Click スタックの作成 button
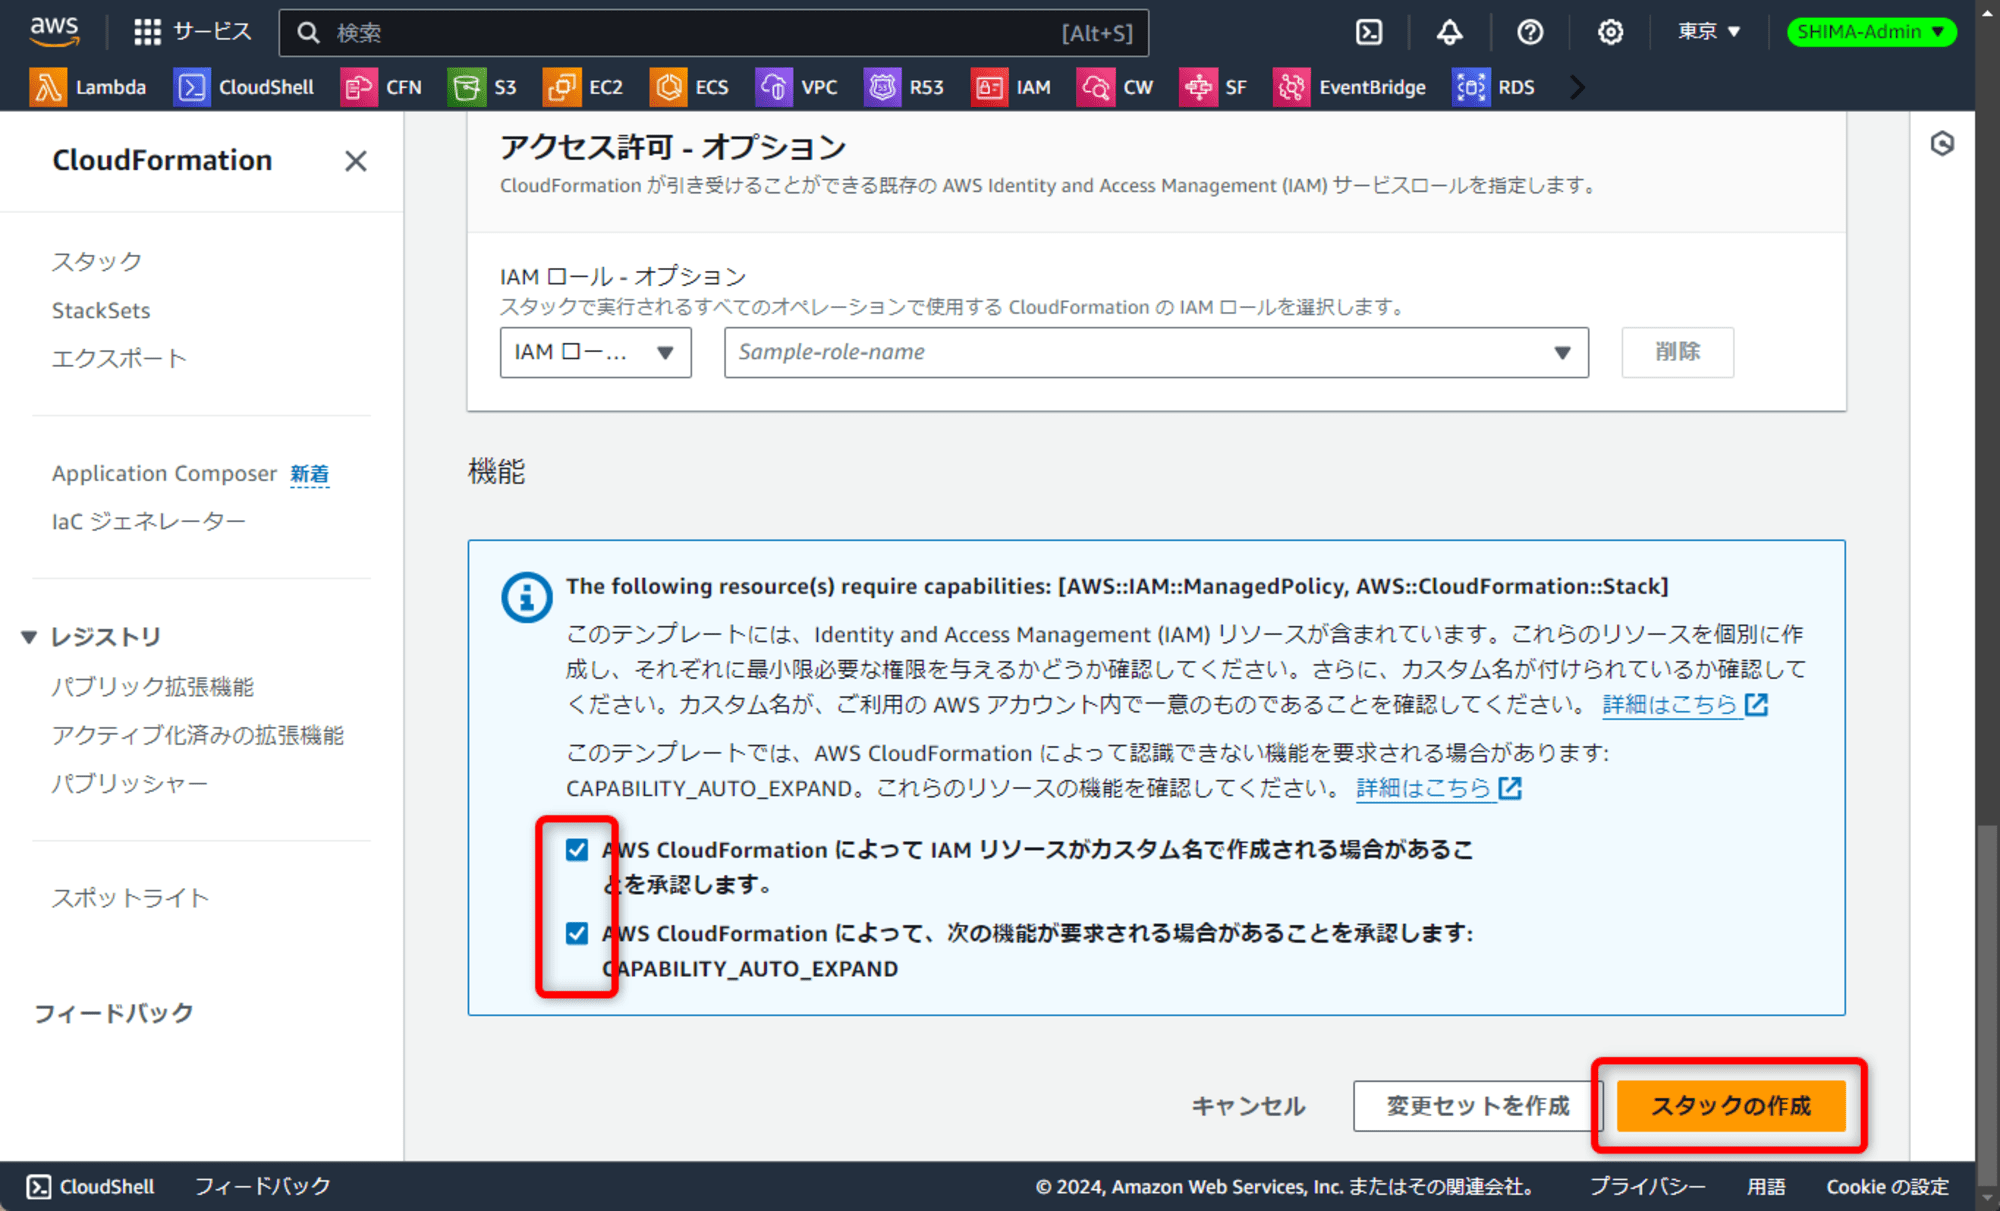The image size is (2000, 1211). (x=1731, y=1106)
